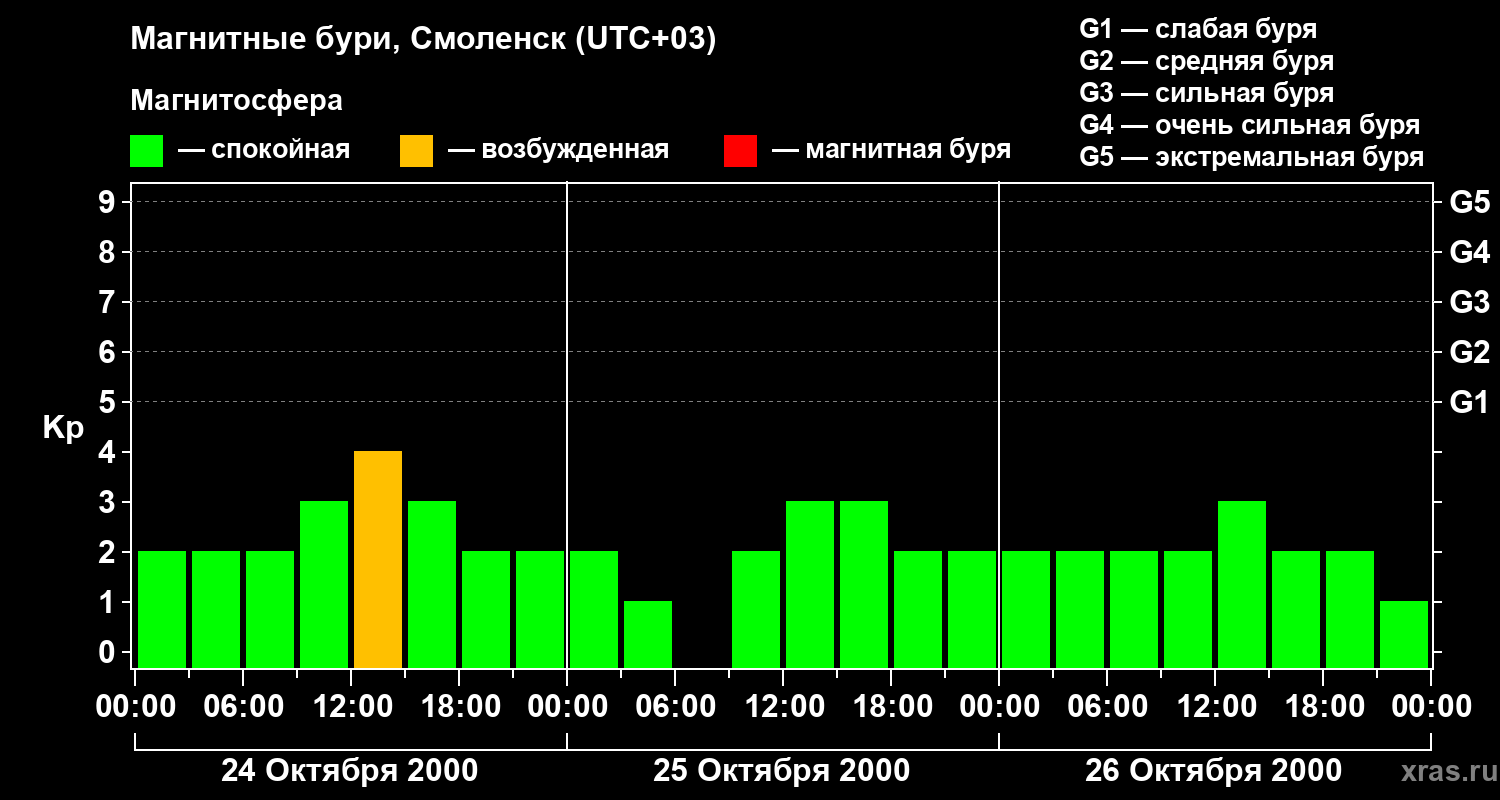Click the "26 Октября 2000" date label
Image resolution: width=1500 pixels, height=800 pixels.
(x=1213, y=771)
